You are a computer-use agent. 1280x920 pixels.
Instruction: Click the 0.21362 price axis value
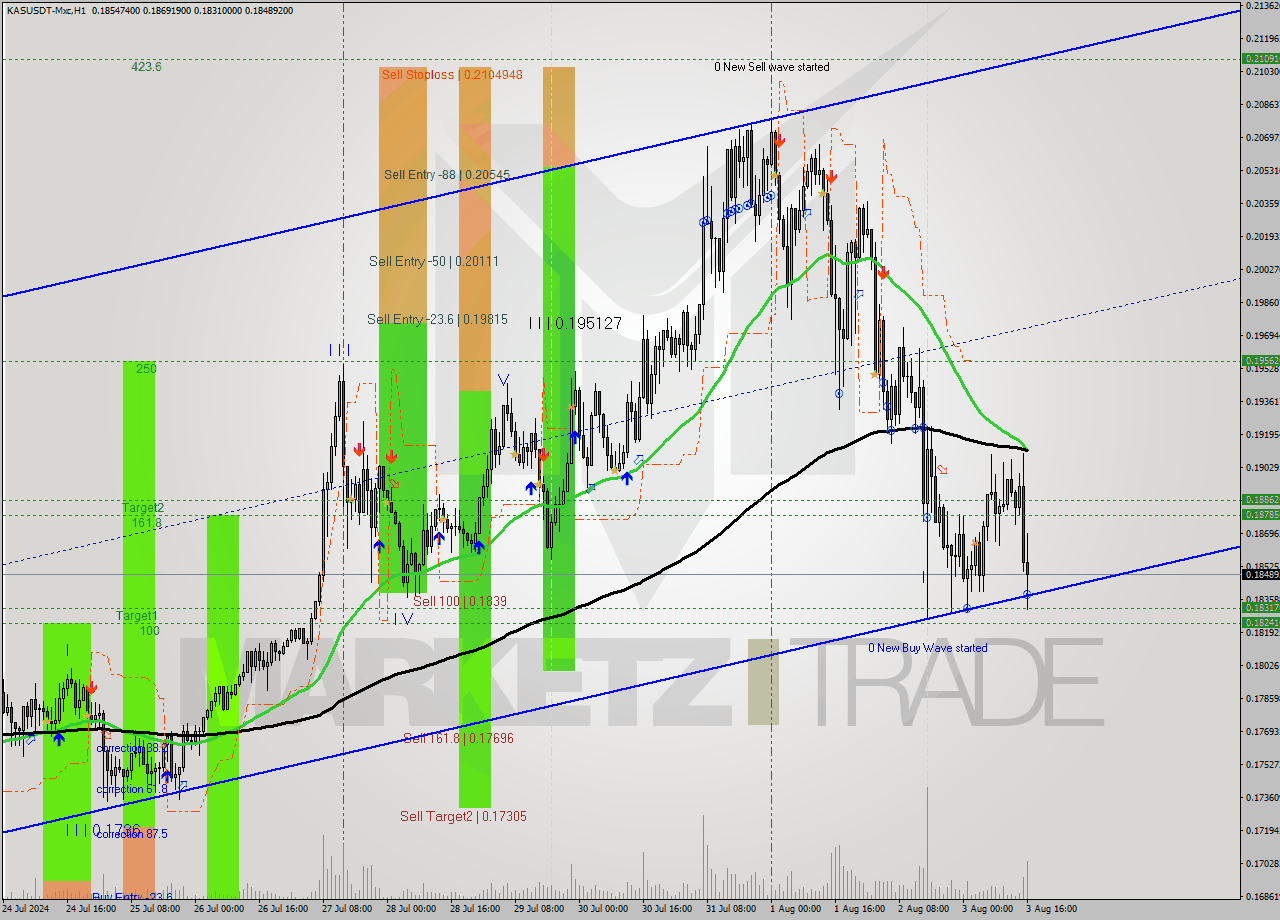1261,6
